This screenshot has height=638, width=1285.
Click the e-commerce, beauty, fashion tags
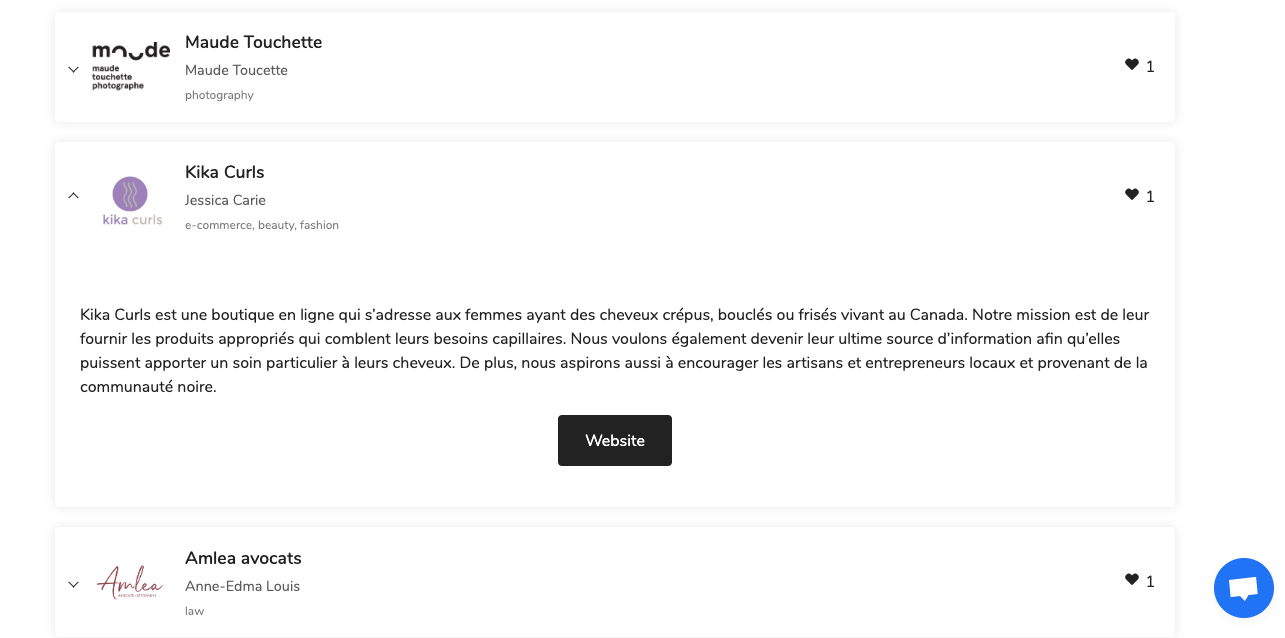click(x=262, y=225)
